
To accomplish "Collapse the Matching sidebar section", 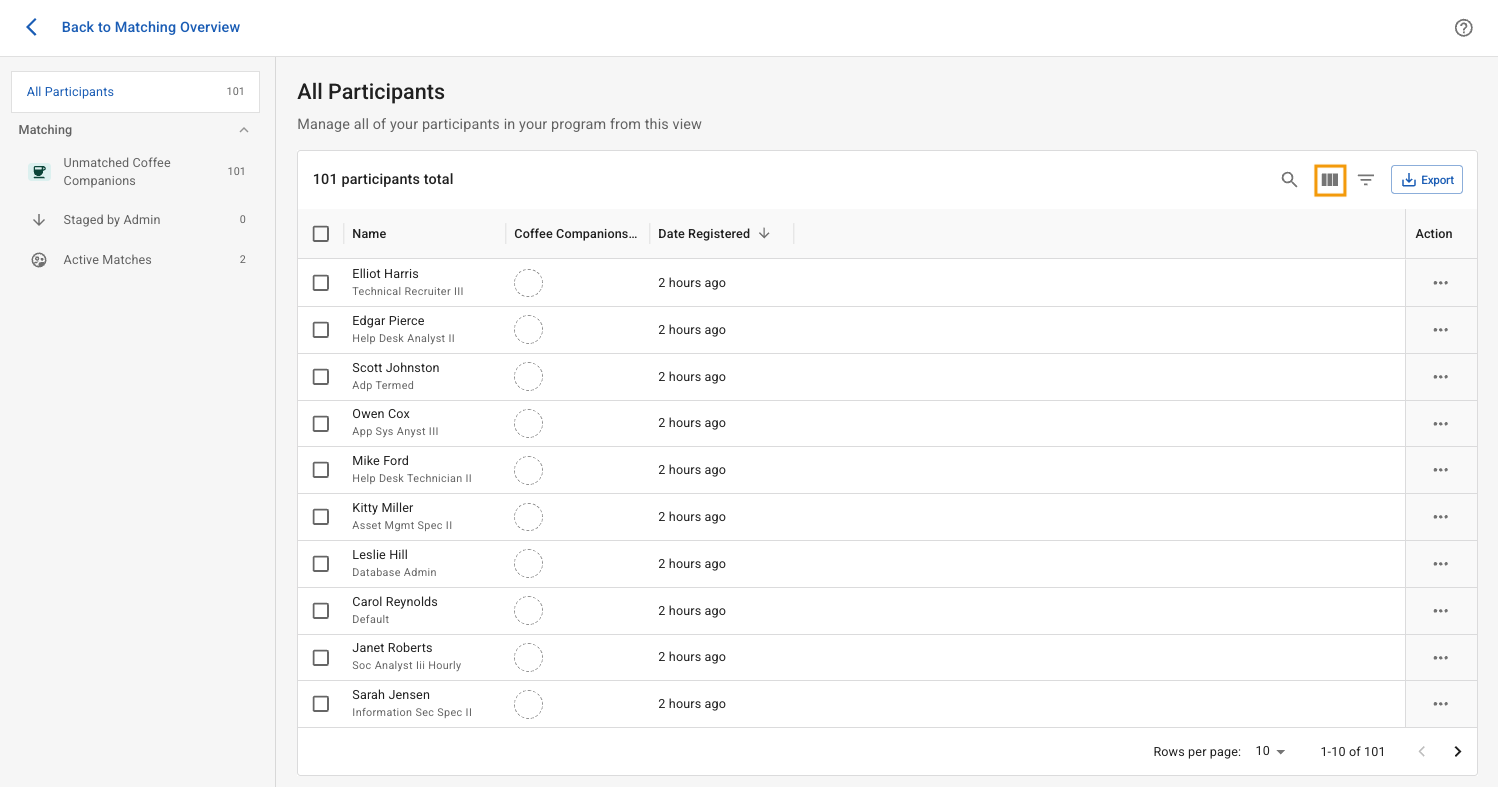I will coord(244,130).
